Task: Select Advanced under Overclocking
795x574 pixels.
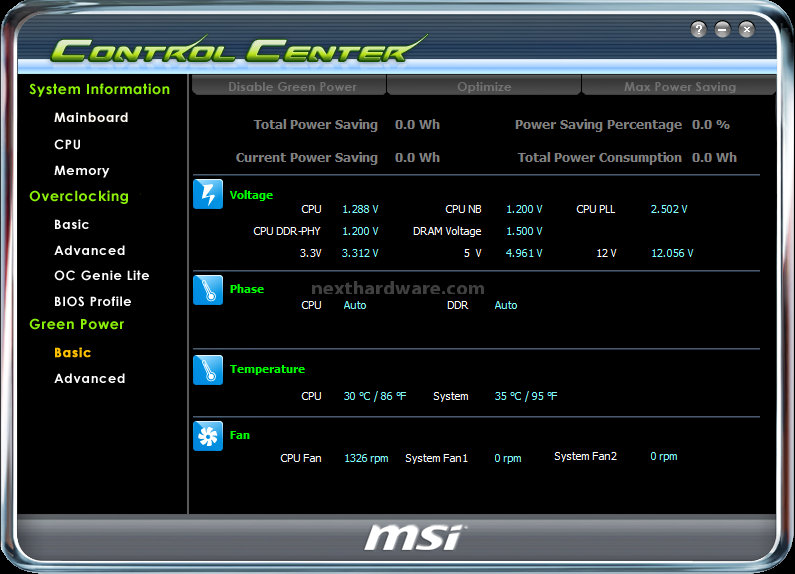Action: coord(90,250)
